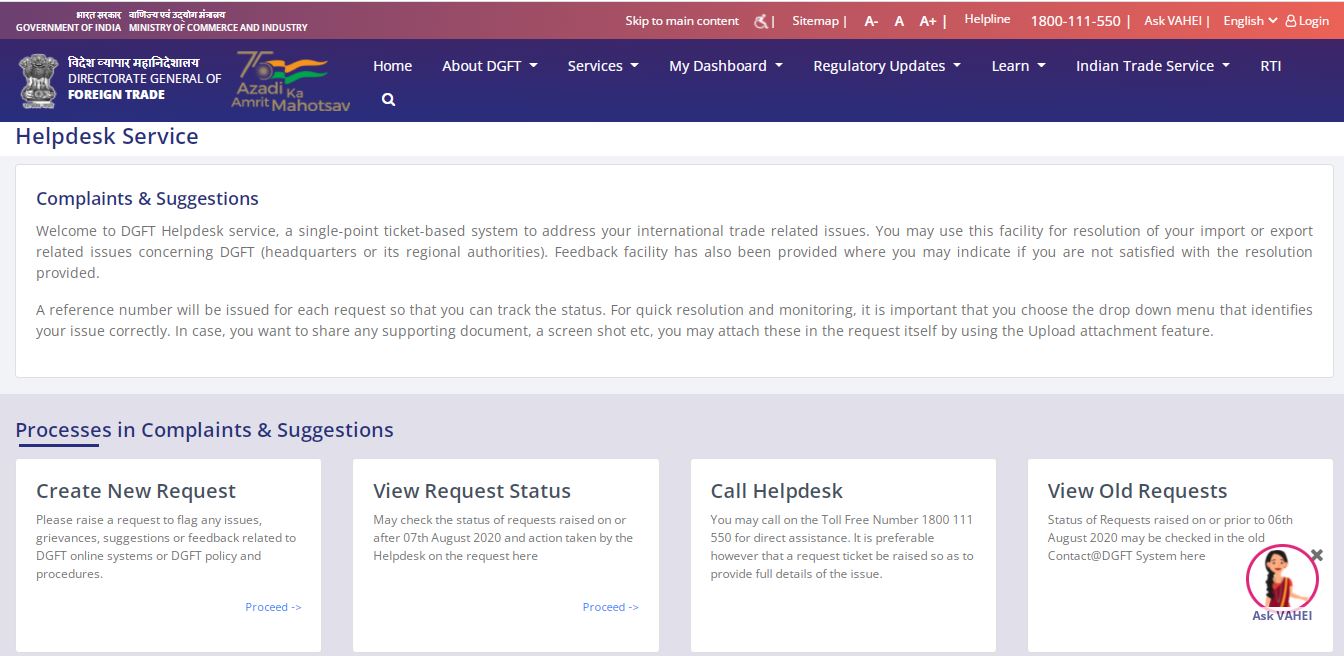This screenshot has height=656, width=1344.
Task: Expand the Regulatory Updates dropdown
Action: (879, 65)
